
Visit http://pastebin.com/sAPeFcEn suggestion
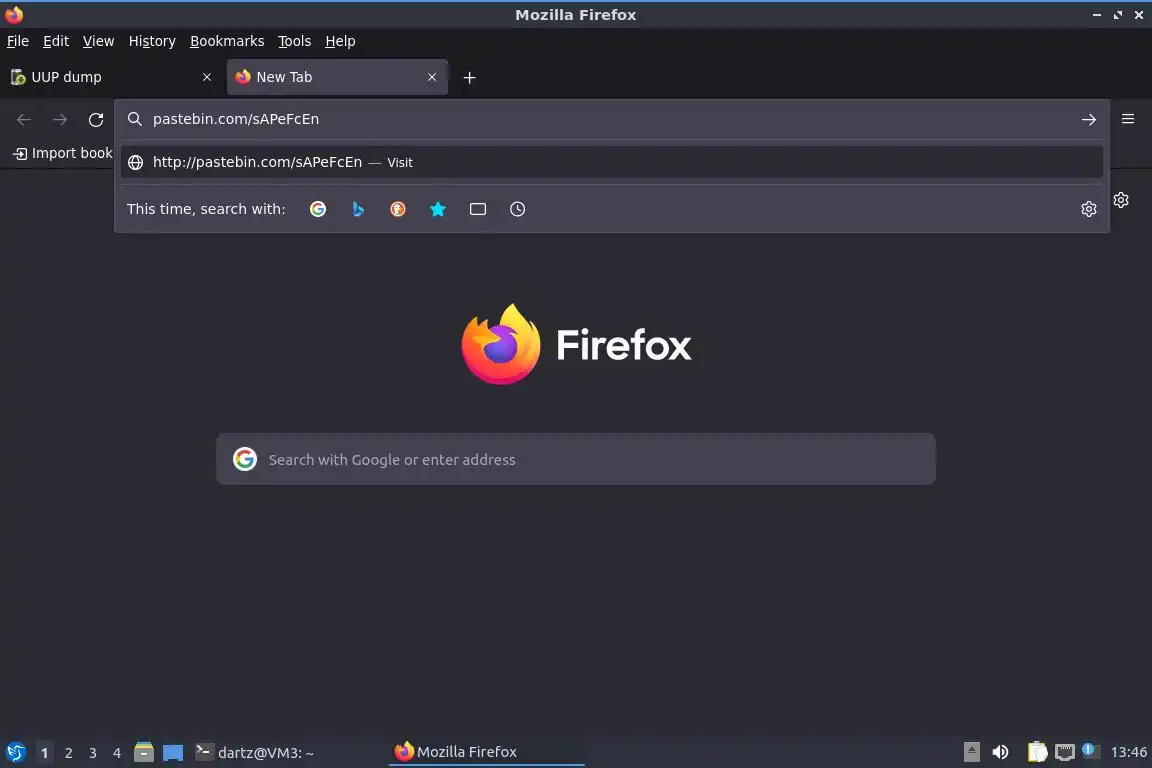[611, 162]
